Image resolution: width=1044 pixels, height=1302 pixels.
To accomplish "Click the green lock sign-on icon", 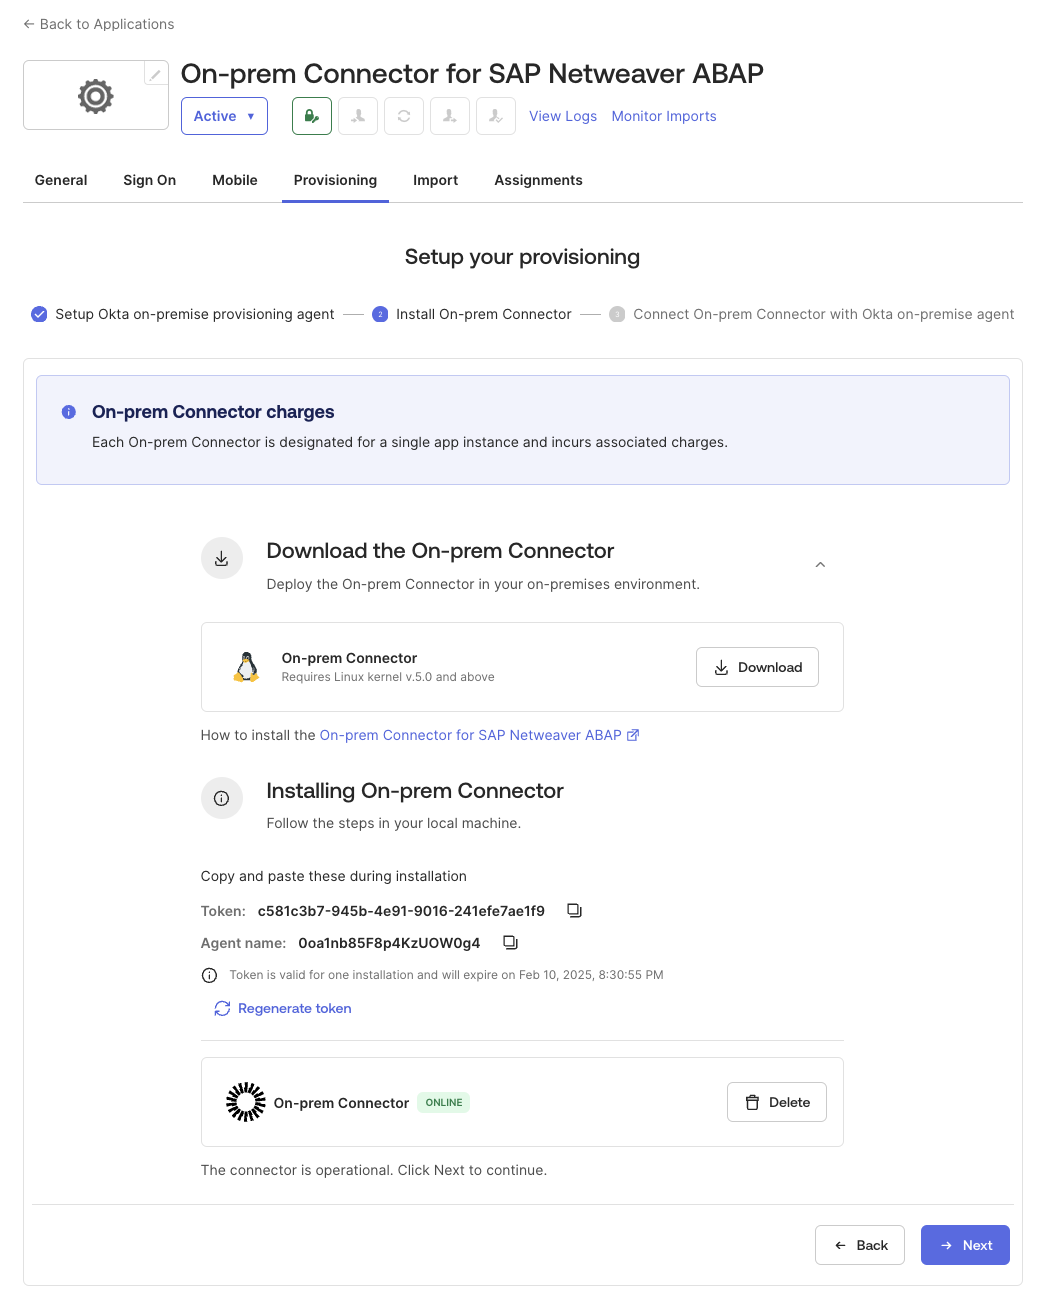I will pyautogui.click(x=312, y=116).
